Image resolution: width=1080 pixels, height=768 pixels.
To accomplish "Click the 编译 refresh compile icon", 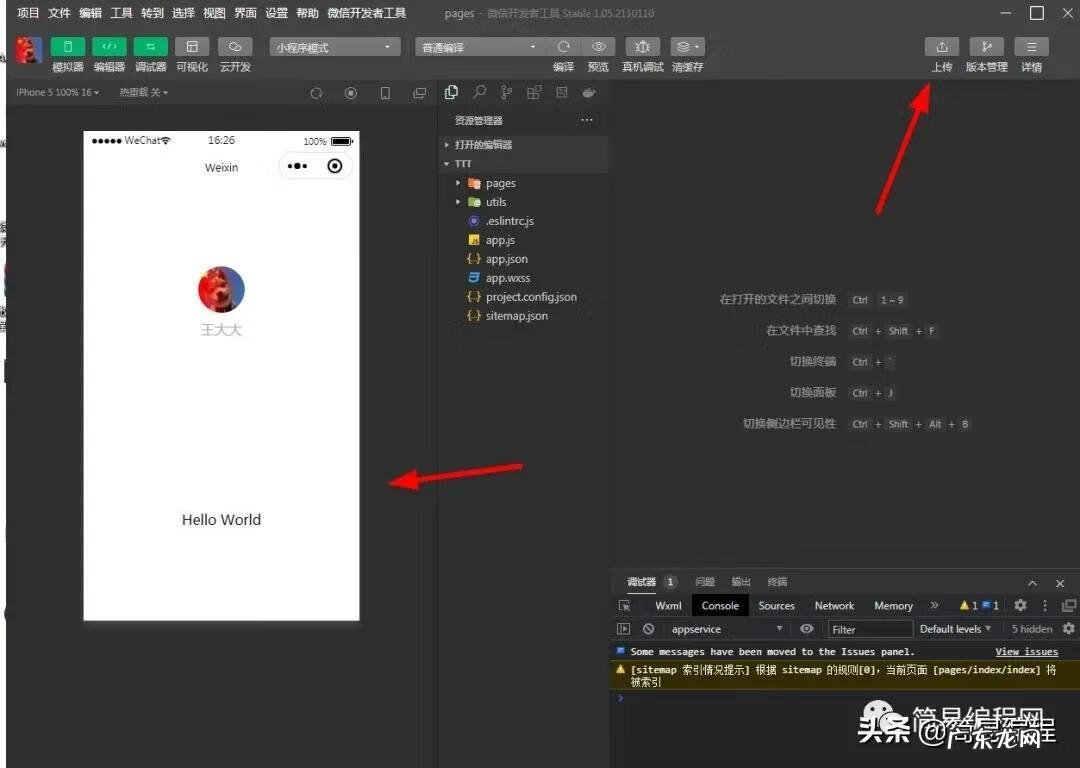I will [x=564, y=47].
